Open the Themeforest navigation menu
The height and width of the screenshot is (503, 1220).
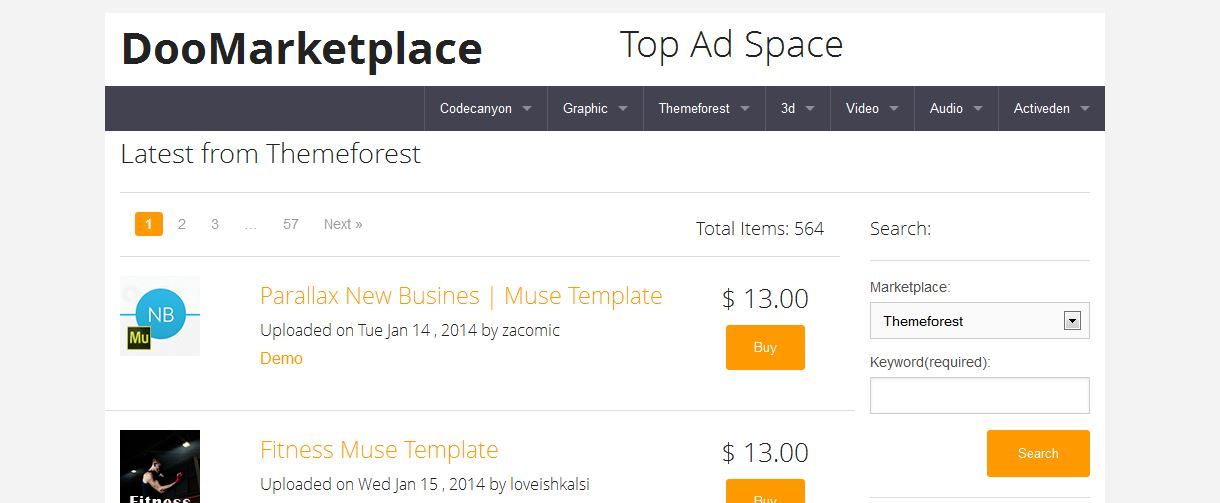click(x=704, y=108)
